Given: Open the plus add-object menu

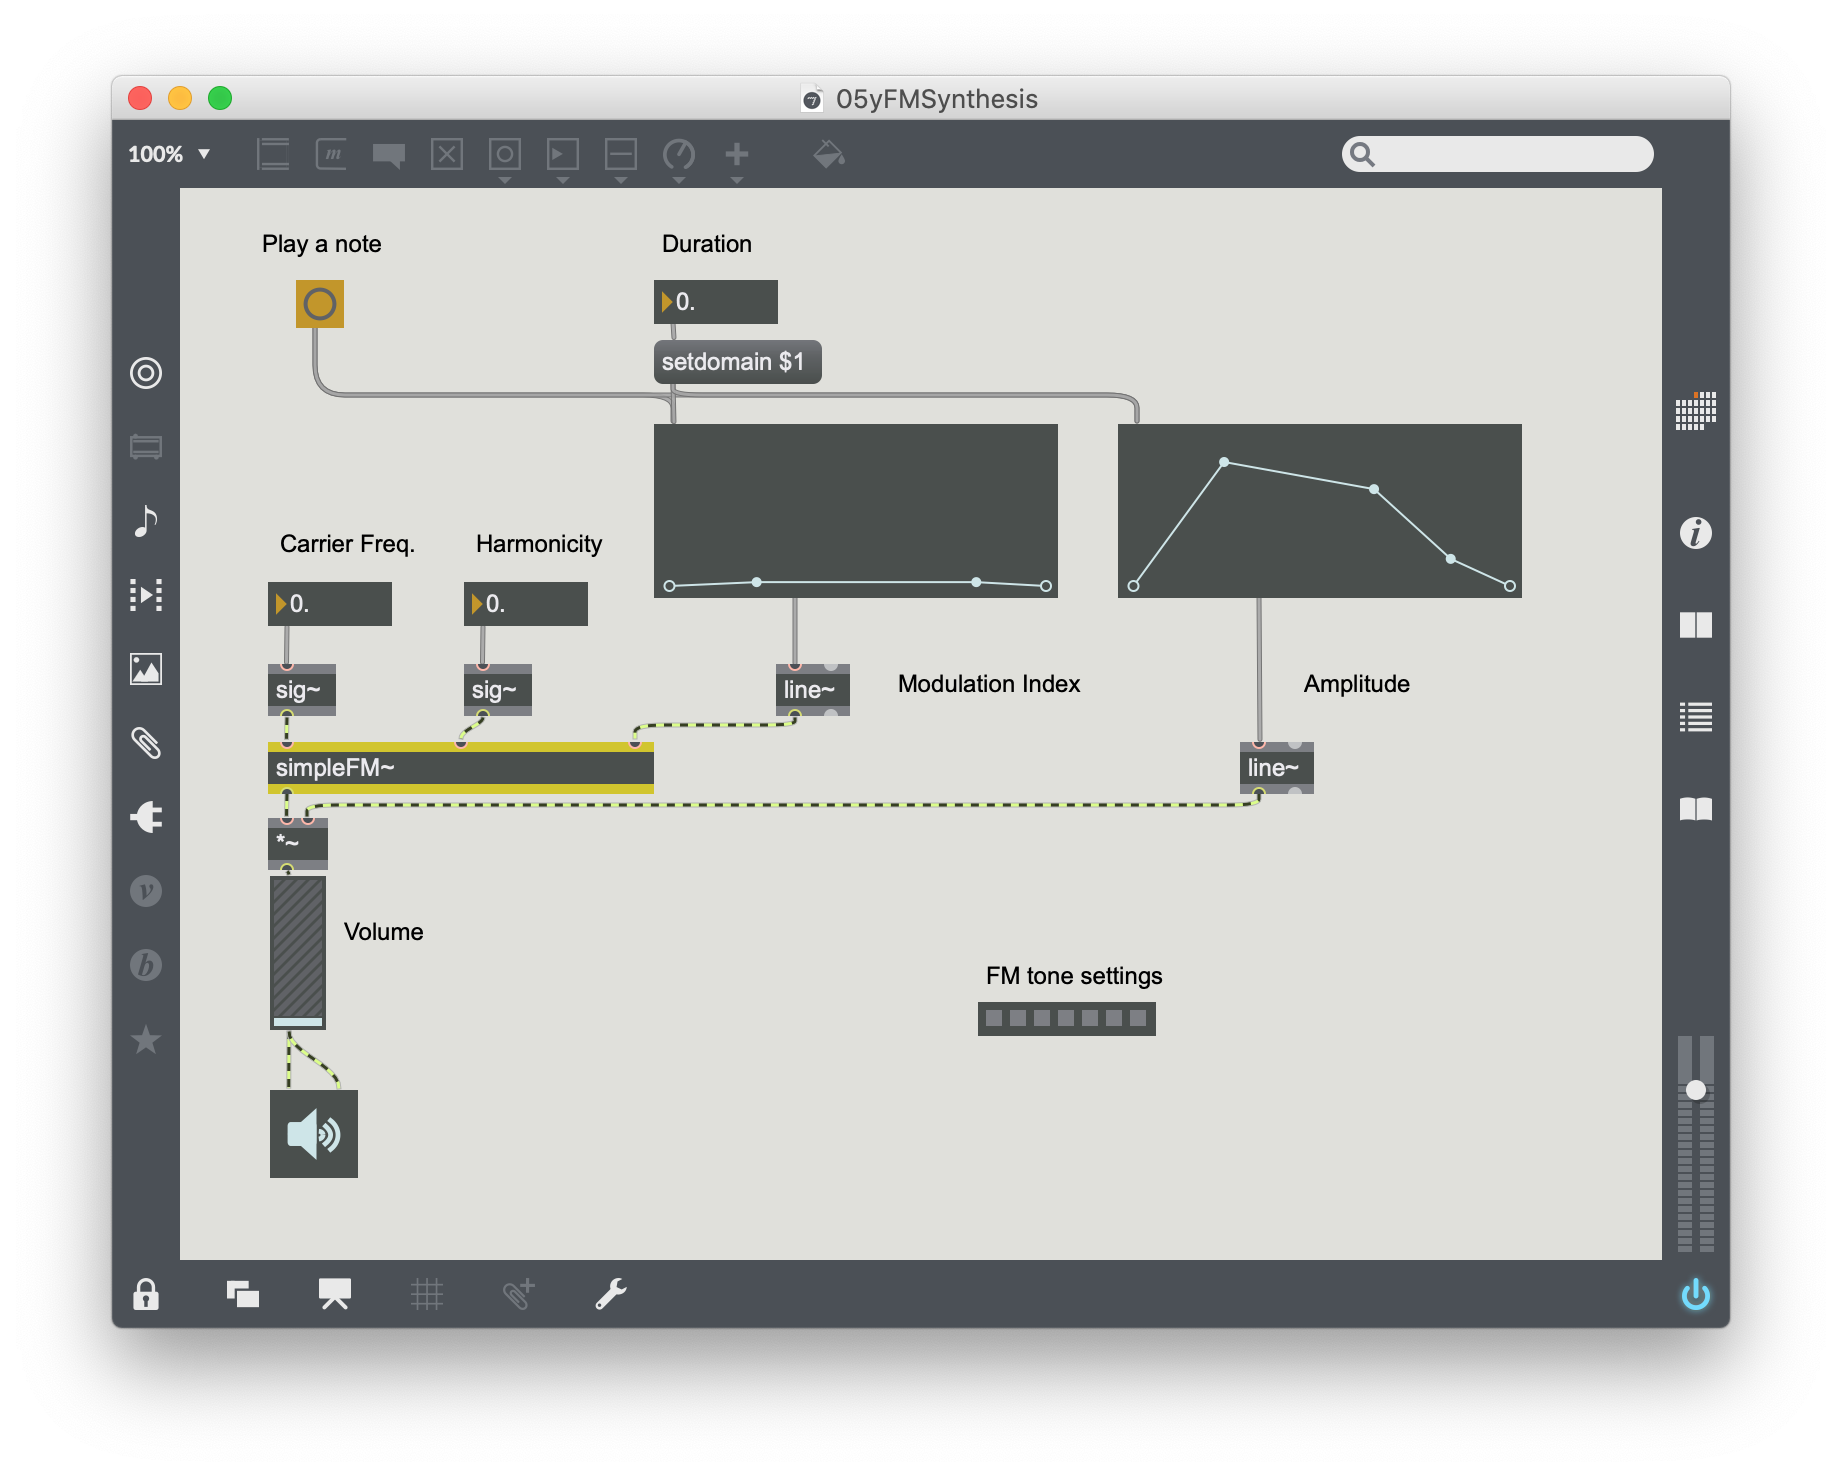Looking at the screenshot, I should click(x=736, y=154).
